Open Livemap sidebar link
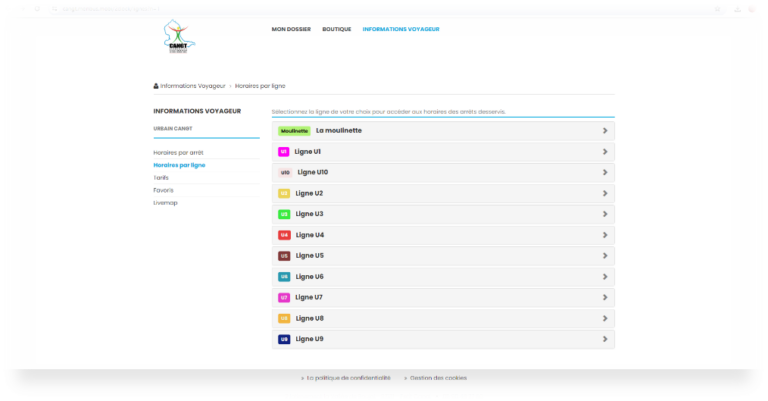This screenshot has height=401, width=768. (166, 203)
